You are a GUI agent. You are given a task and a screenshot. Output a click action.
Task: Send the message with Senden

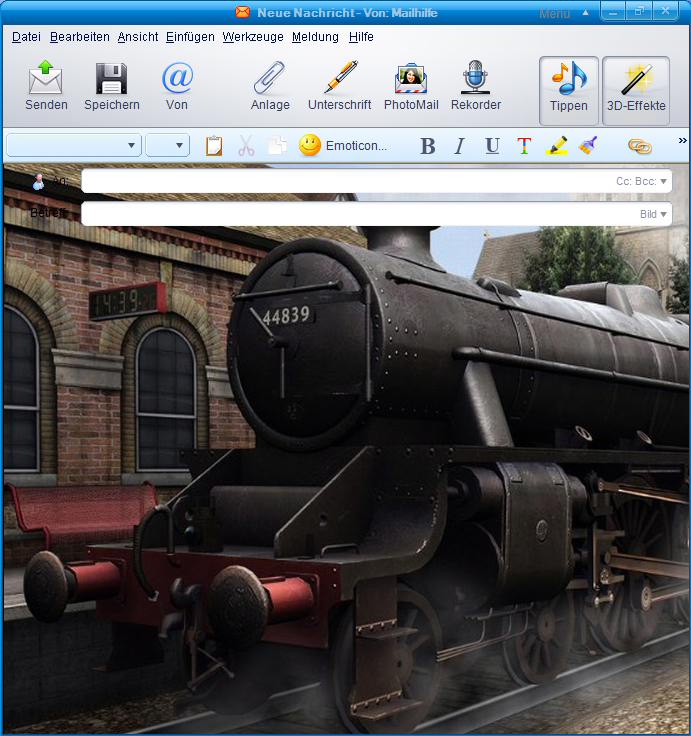tap(46, 86)
